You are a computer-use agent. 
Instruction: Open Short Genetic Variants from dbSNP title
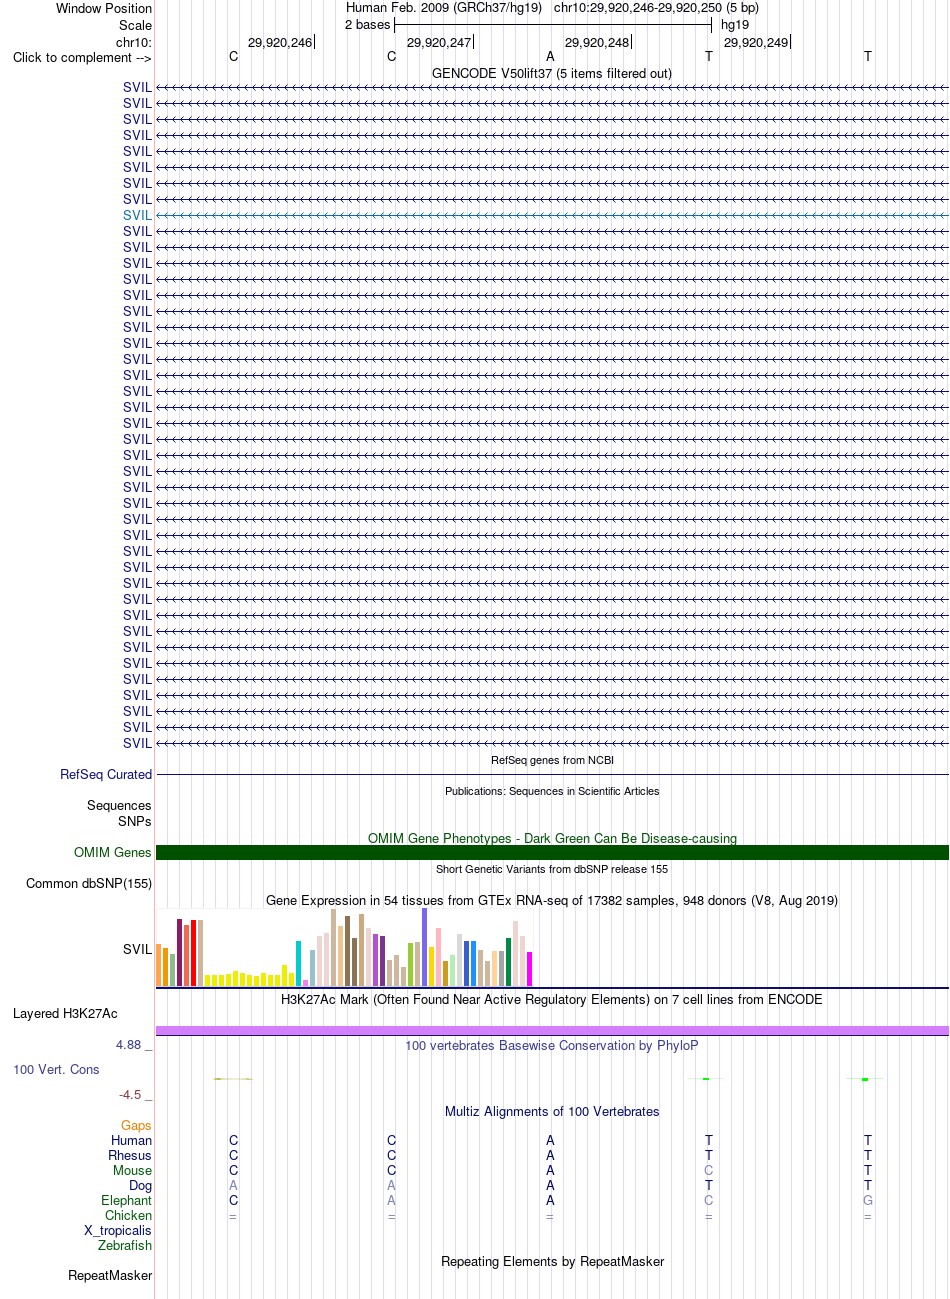[x=552, y=869]
